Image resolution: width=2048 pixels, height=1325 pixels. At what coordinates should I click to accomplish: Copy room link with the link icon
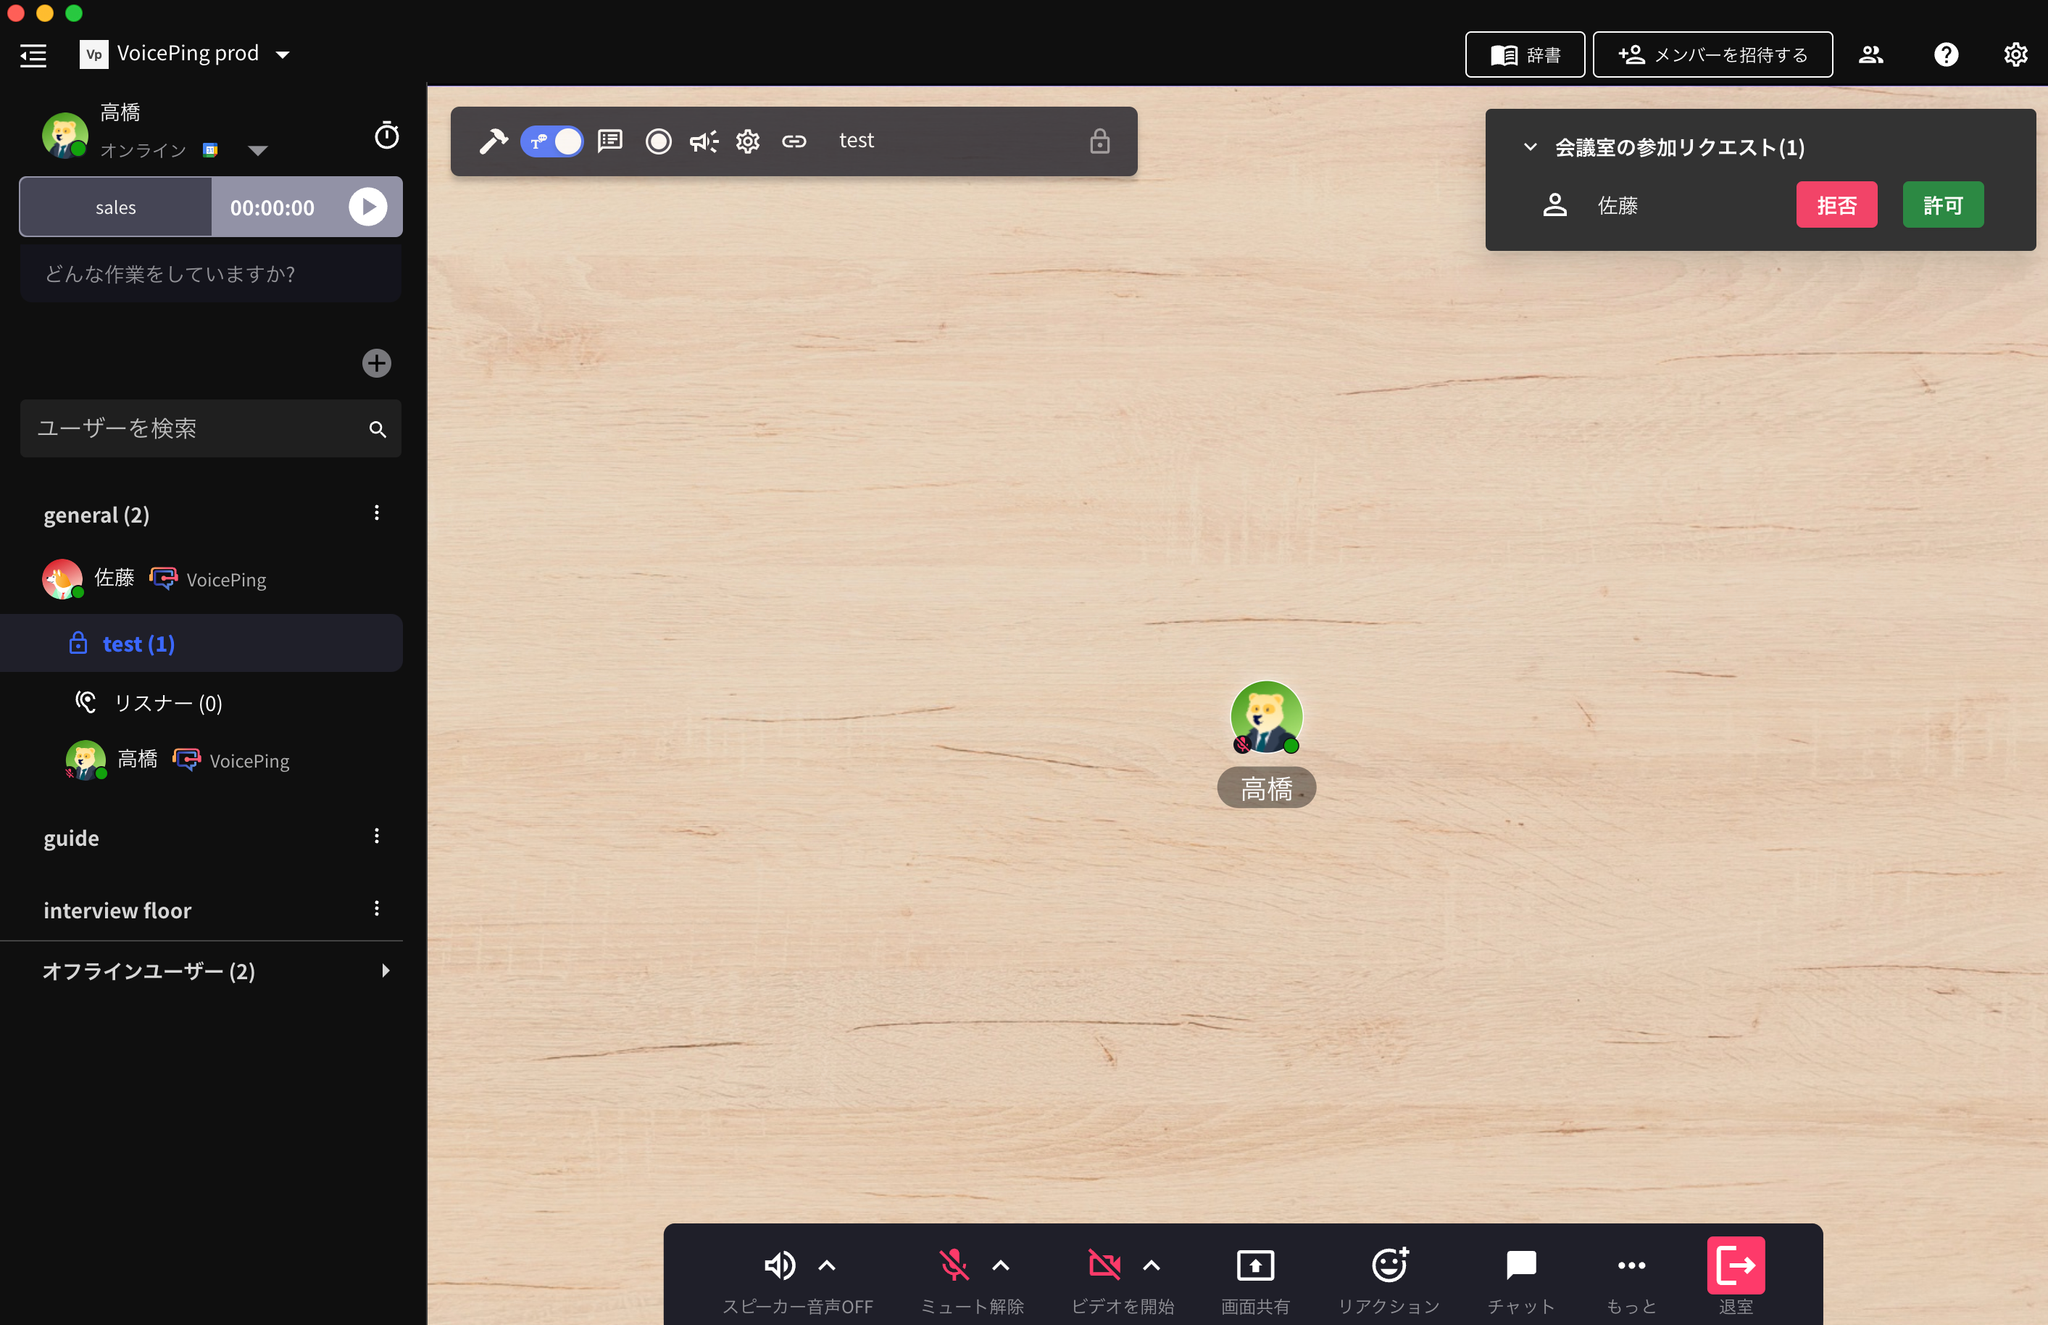[794, 141]
